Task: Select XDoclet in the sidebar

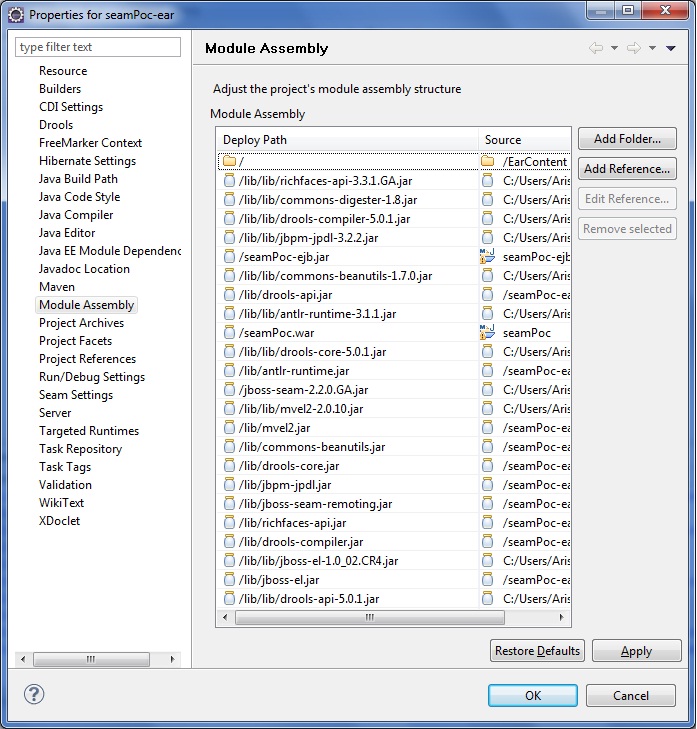Action: [x=59, y=521]
